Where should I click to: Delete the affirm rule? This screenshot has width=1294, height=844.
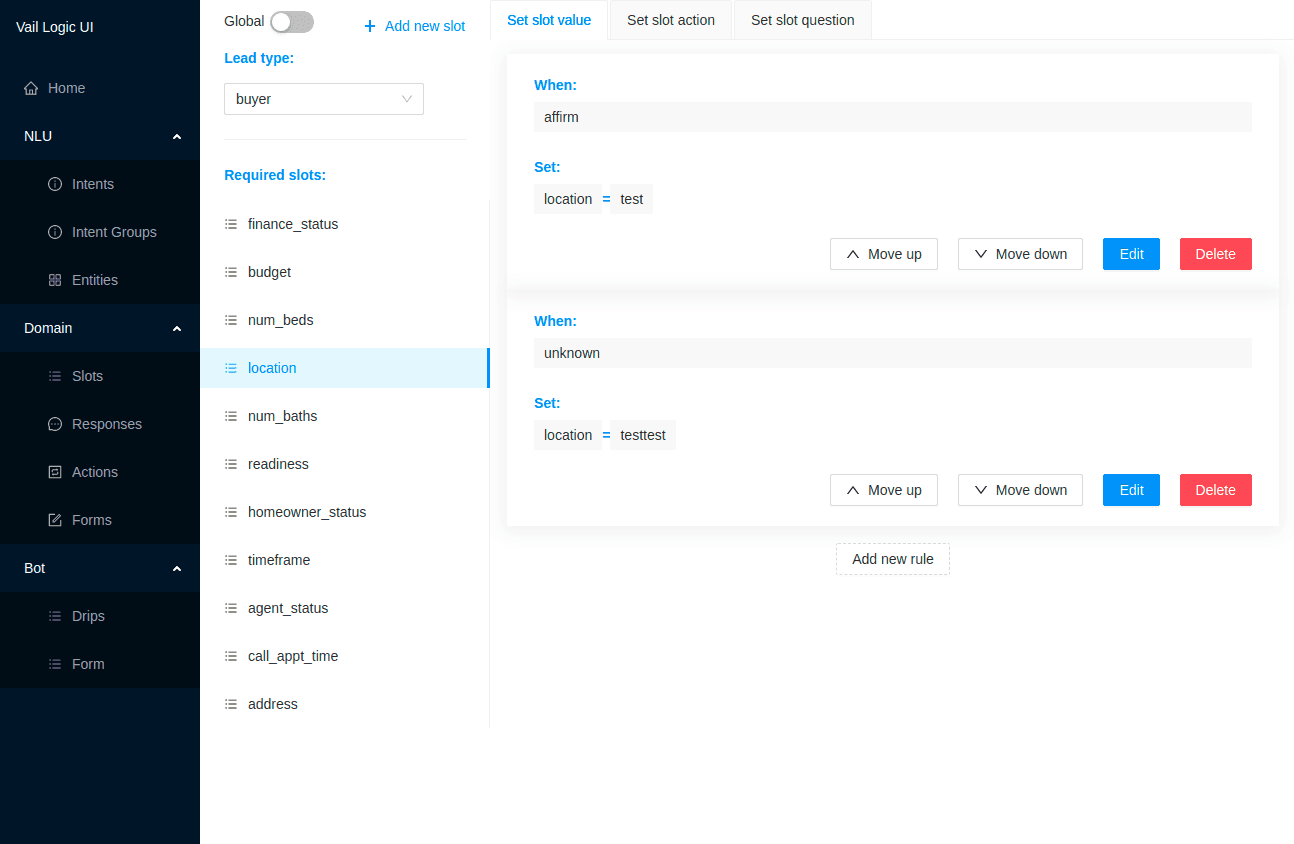1215,254
